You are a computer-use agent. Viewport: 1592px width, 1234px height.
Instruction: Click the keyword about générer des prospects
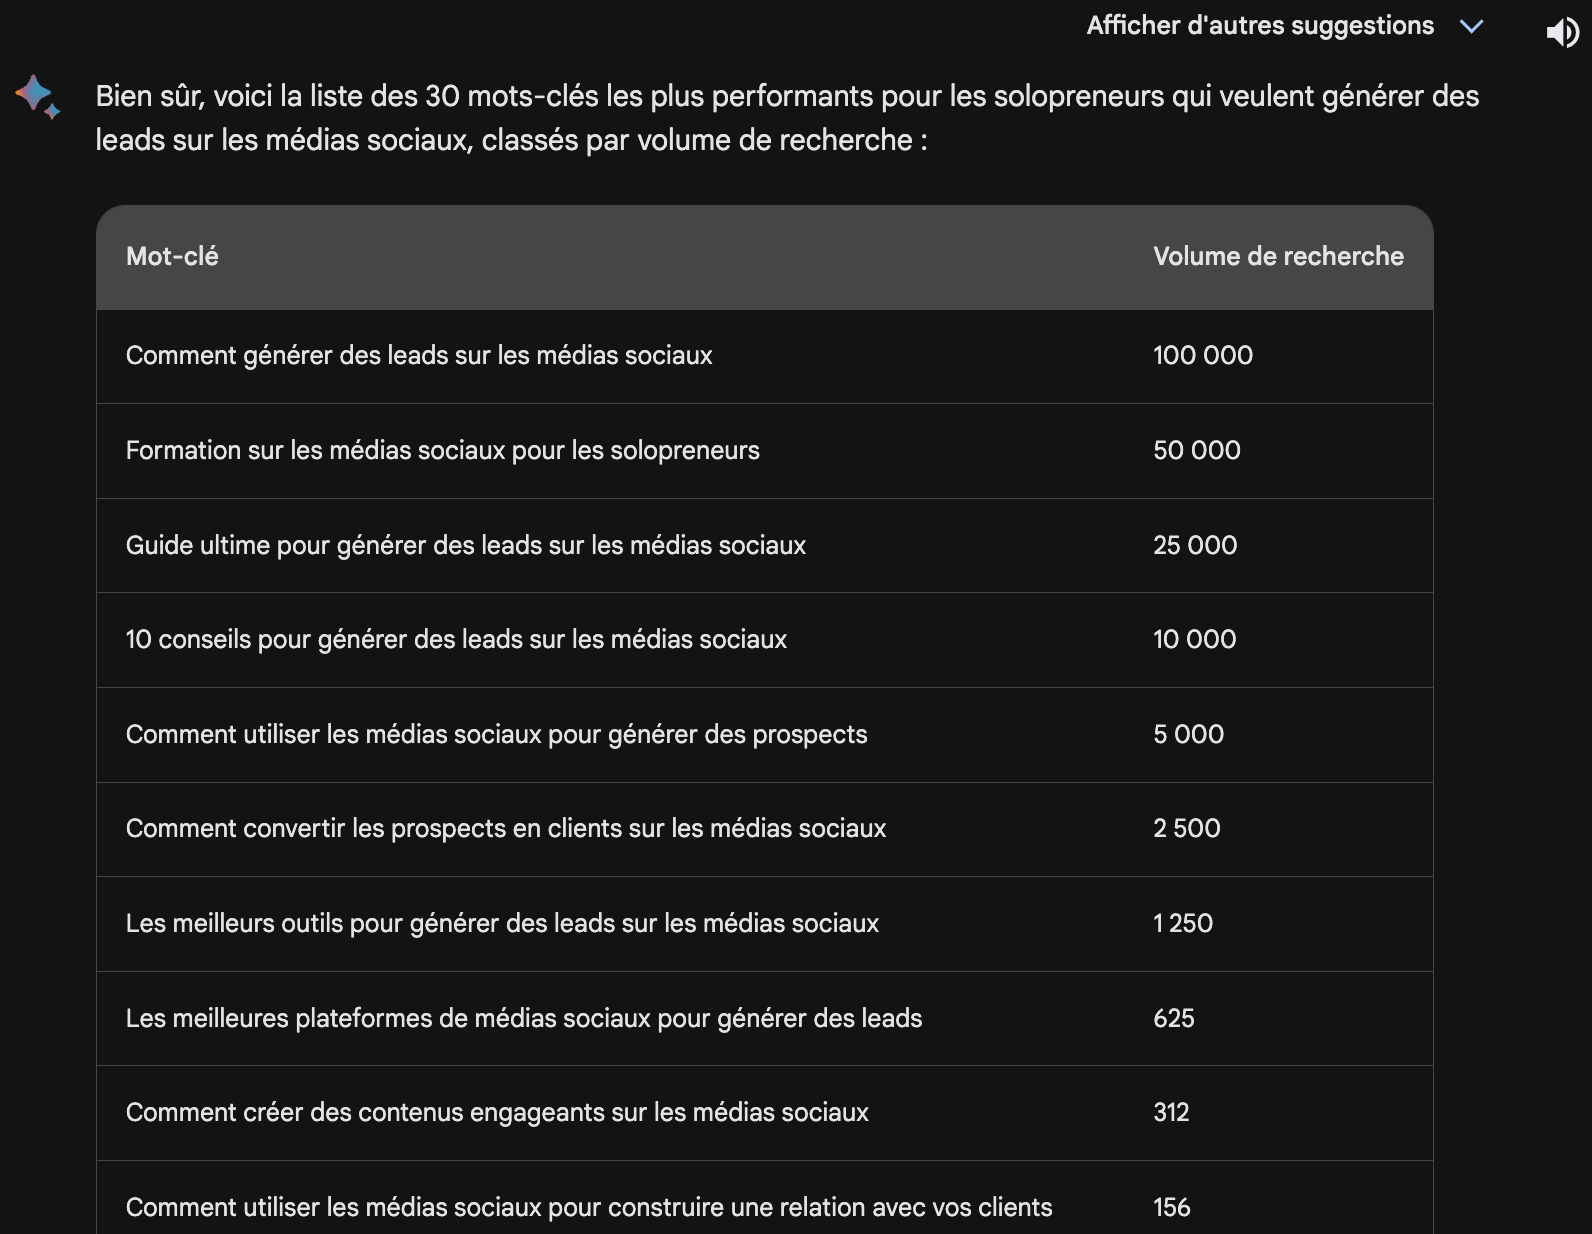click(497, 734)
